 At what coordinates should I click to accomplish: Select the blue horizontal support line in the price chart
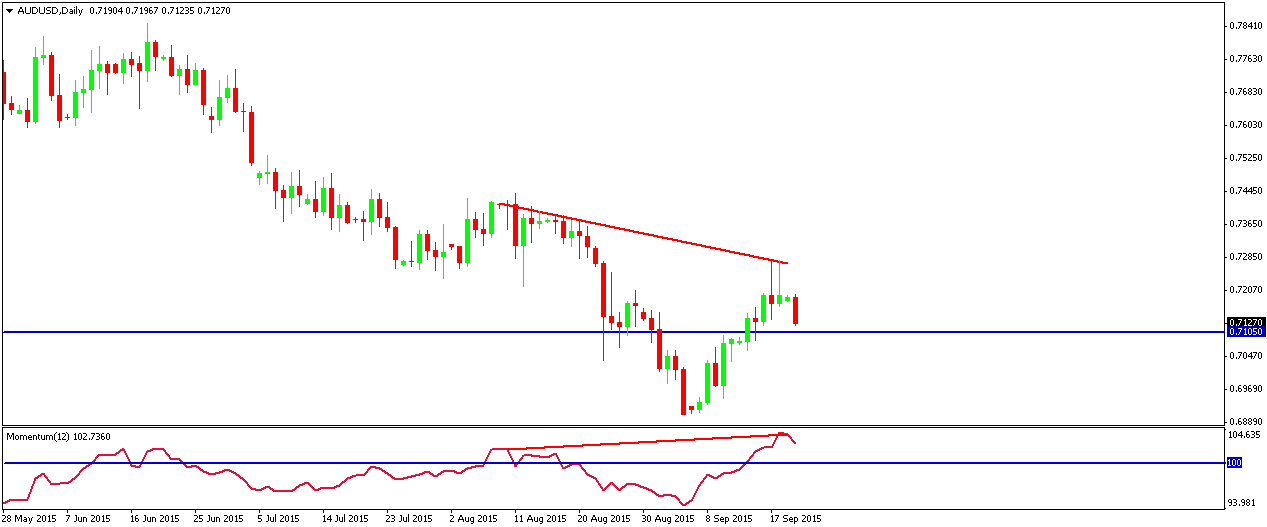614,331
